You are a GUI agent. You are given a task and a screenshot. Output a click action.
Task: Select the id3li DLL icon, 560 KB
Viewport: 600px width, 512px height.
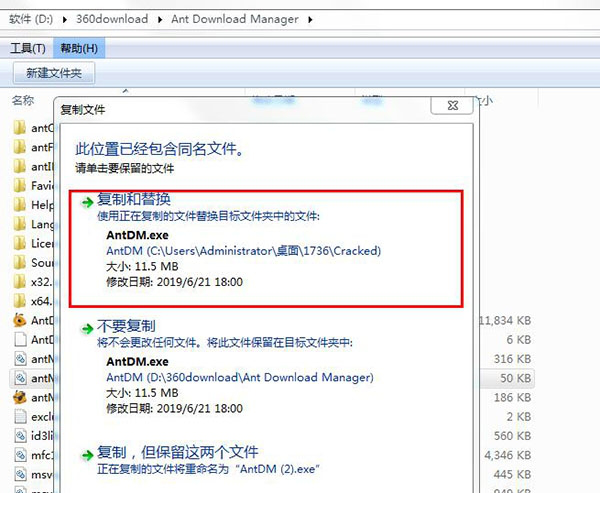(20, 436)
